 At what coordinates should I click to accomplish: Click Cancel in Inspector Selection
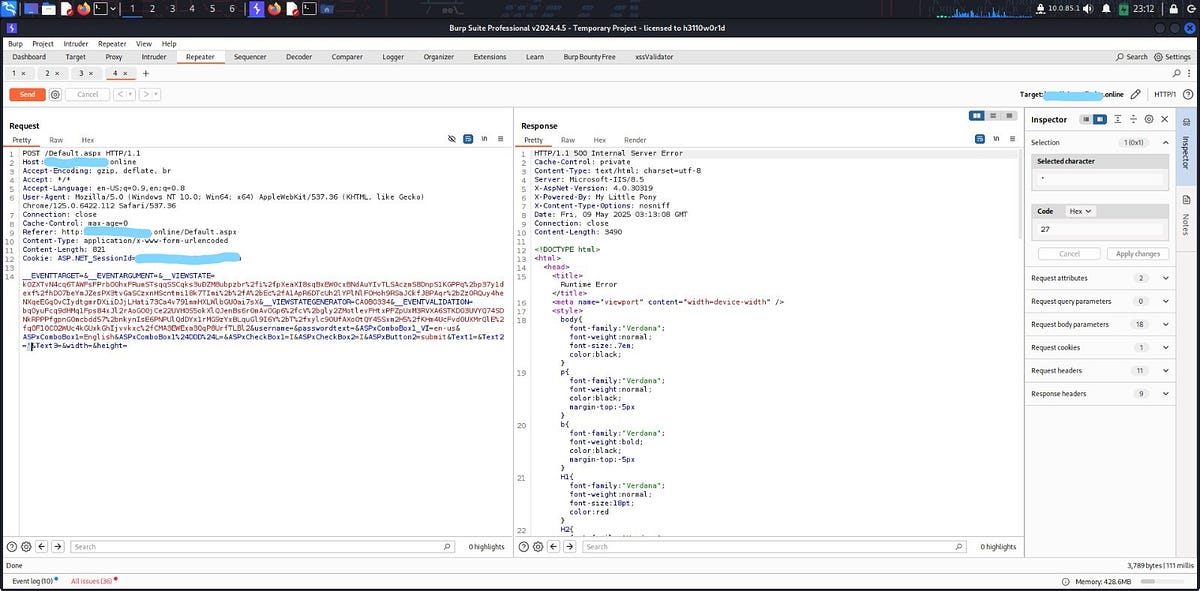(1069, 254)
